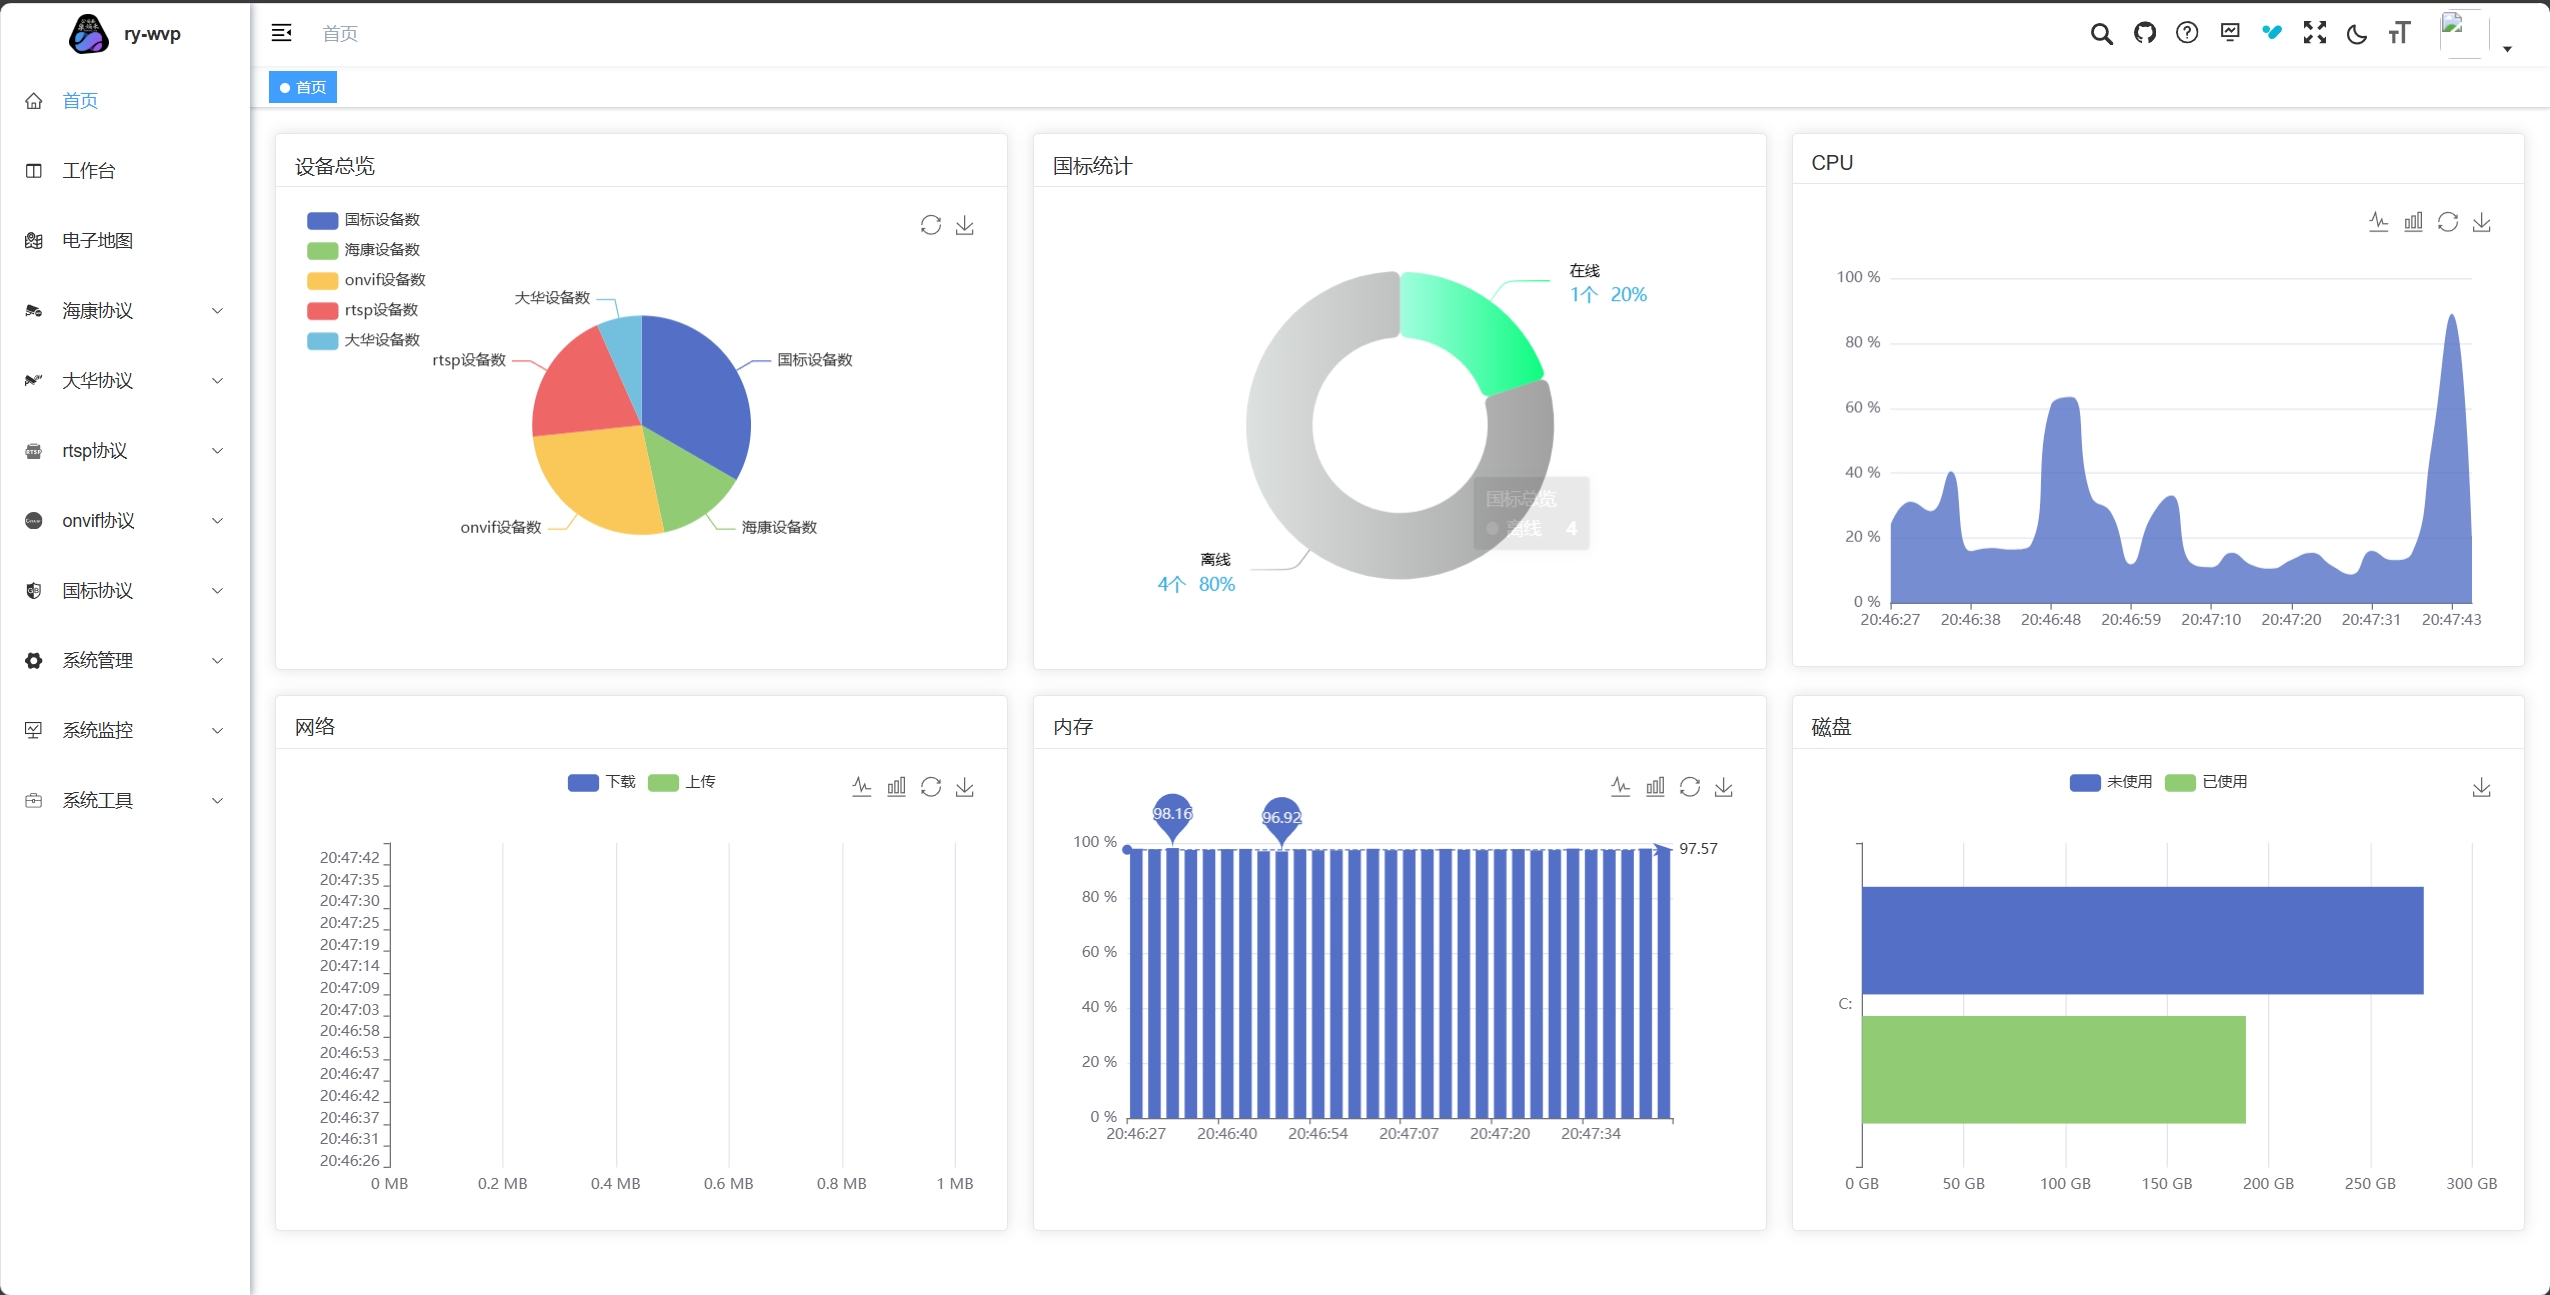Screen dimensions: 2550x1295
Task: Click the font size icon
Action: pos(2399,34)
